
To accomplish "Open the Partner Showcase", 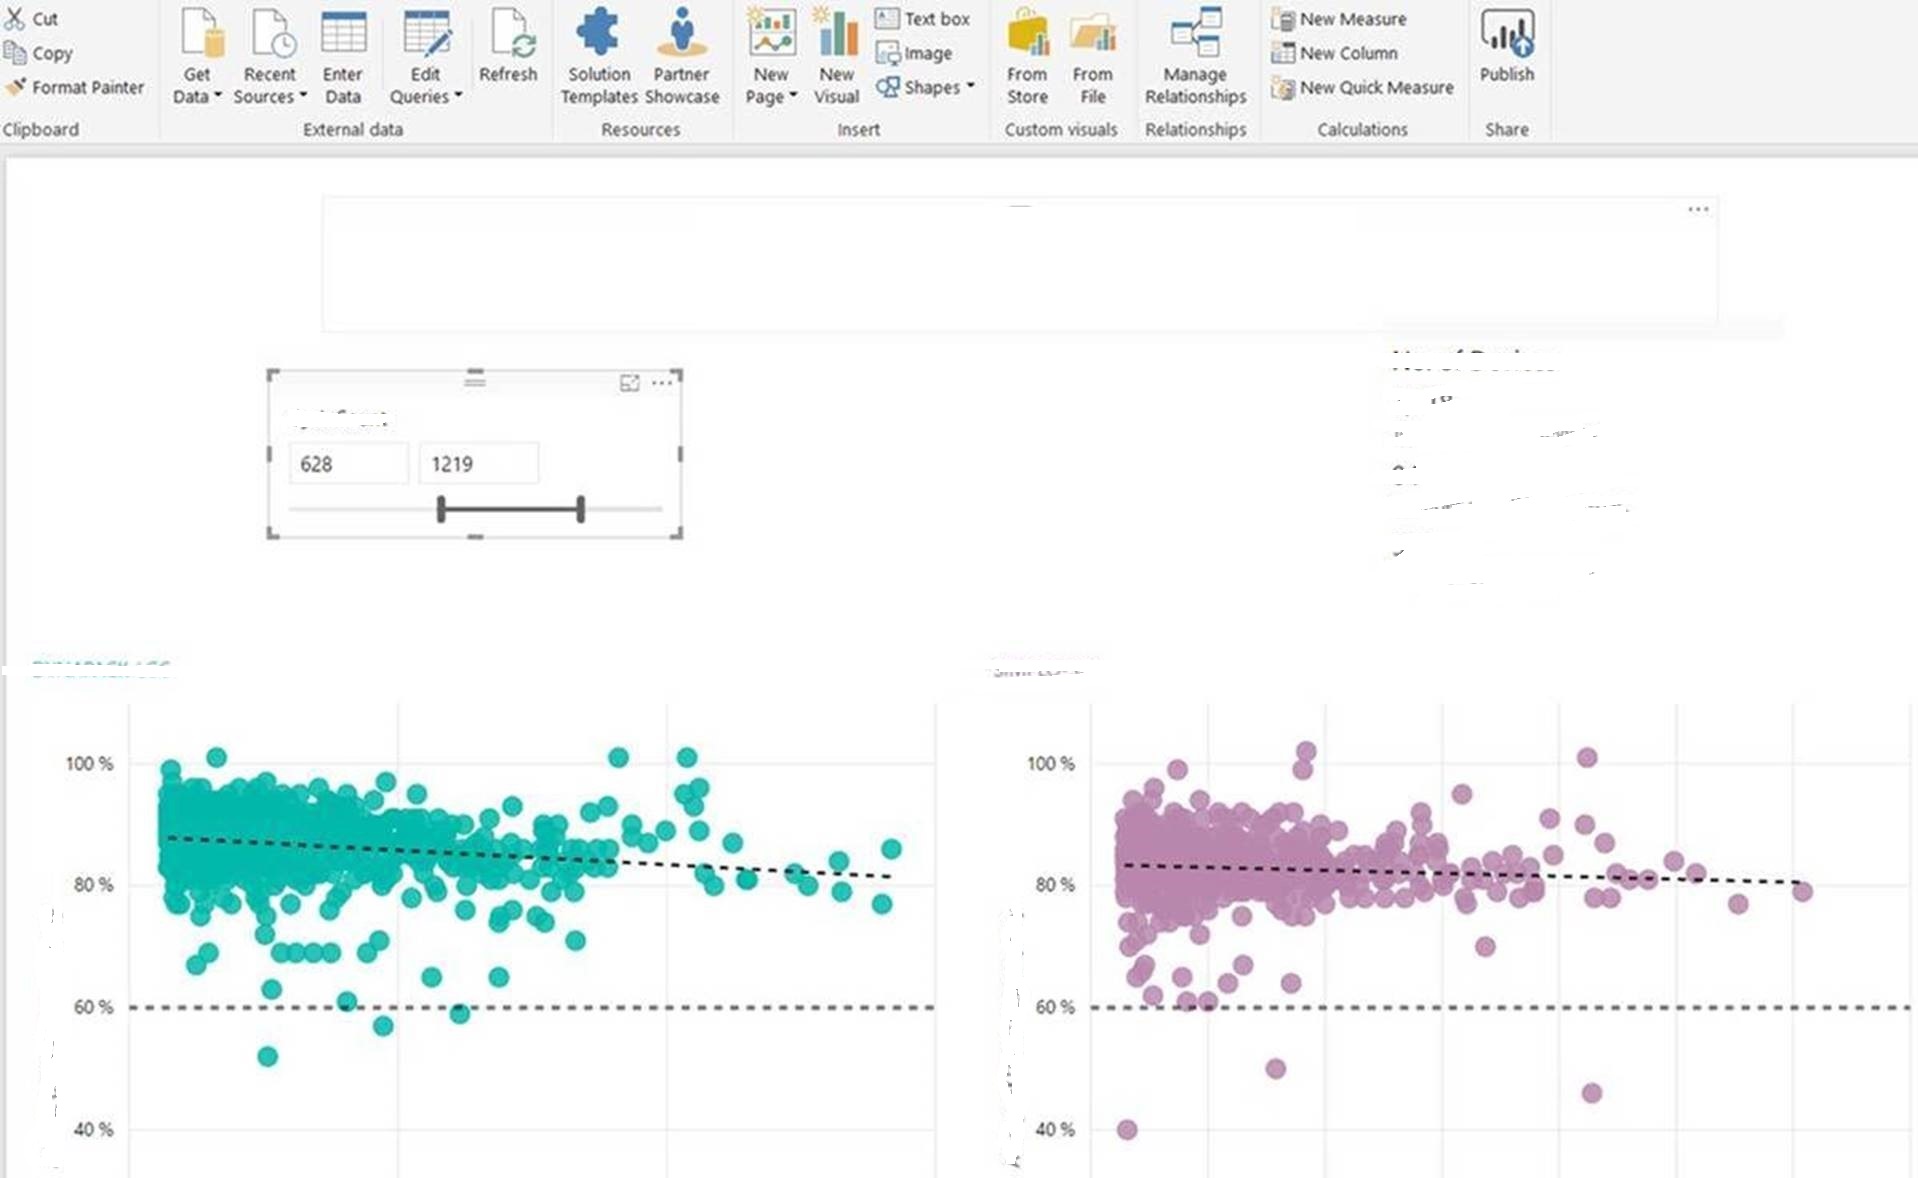I will (682, 56).
